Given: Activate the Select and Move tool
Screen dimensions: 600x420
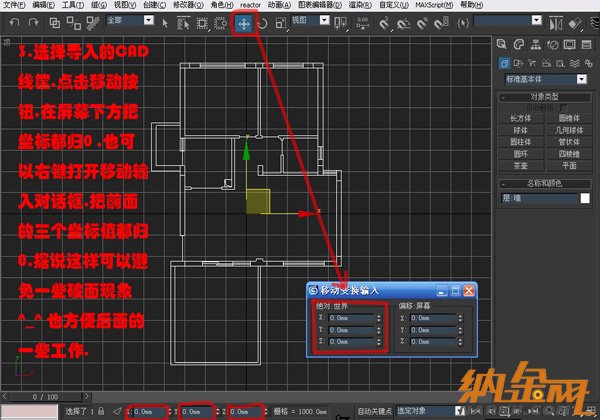Looking at the screenshot, I should click(x=244, y=24).
